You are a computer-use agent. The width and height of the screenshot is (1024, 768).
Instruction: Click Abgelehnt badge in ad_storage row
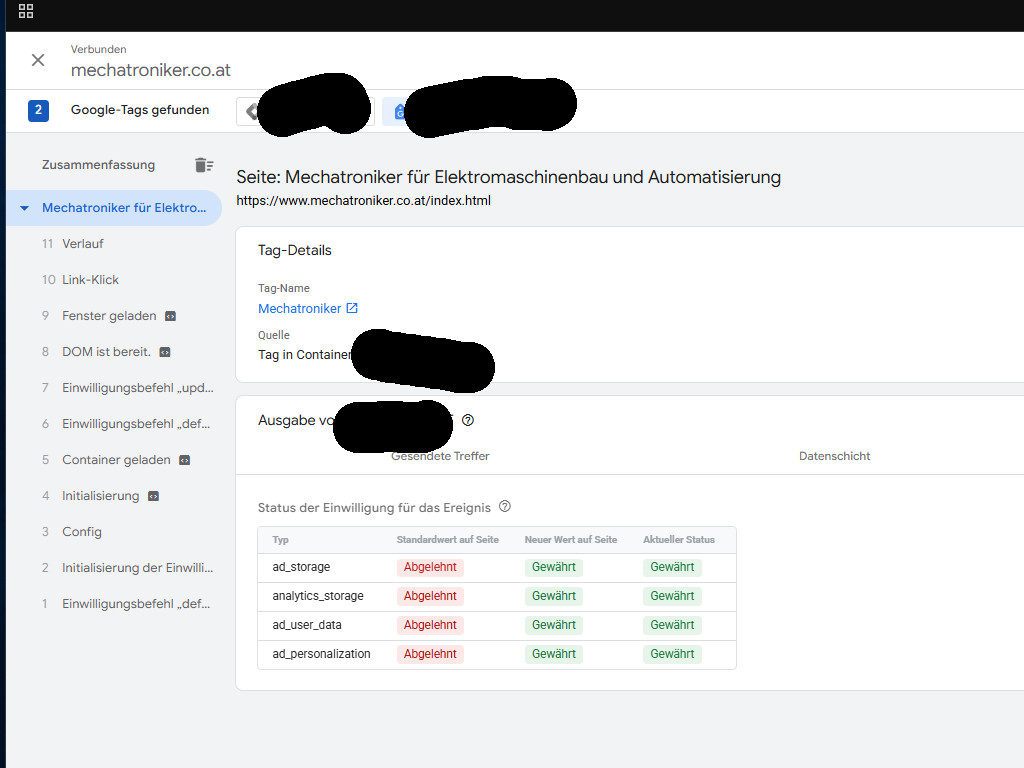point(430,567)
